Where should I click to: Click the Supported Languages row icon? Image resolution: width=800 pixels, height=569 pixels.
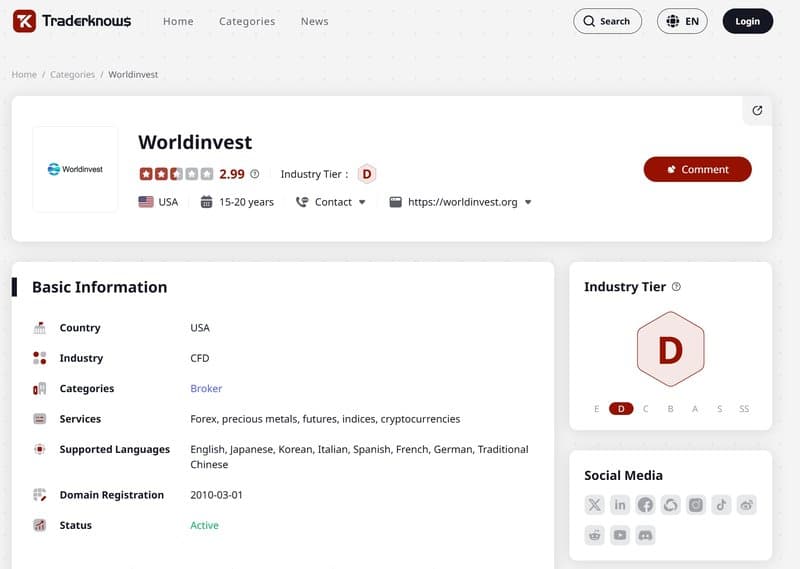point(39,449)
